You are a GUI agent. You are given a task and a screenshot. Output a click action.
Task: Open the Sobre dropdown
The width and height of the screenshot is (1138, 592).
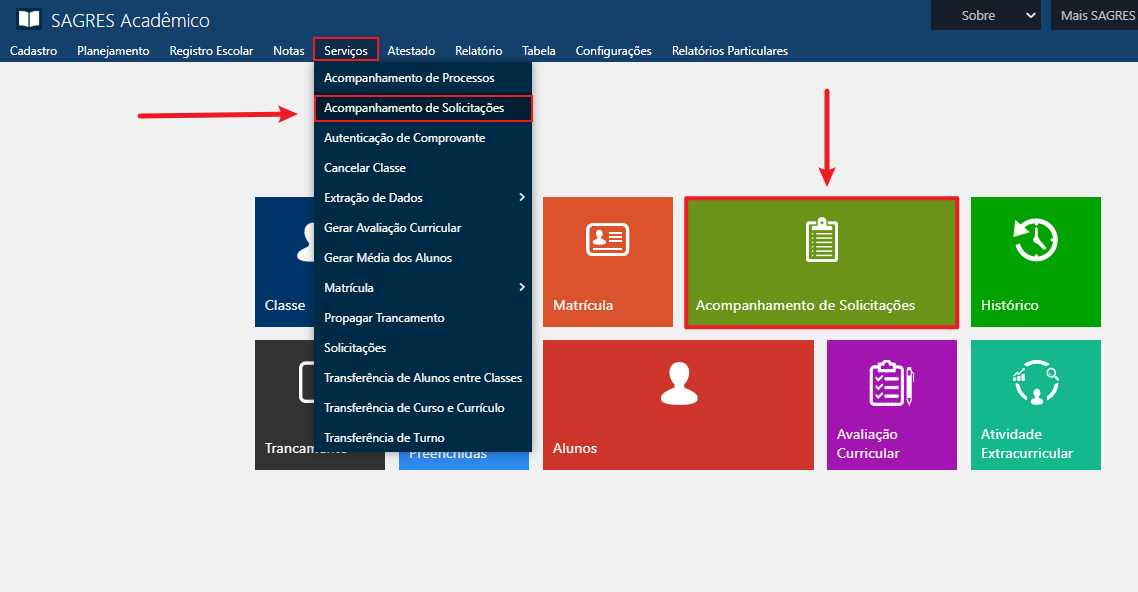point(984,15)
